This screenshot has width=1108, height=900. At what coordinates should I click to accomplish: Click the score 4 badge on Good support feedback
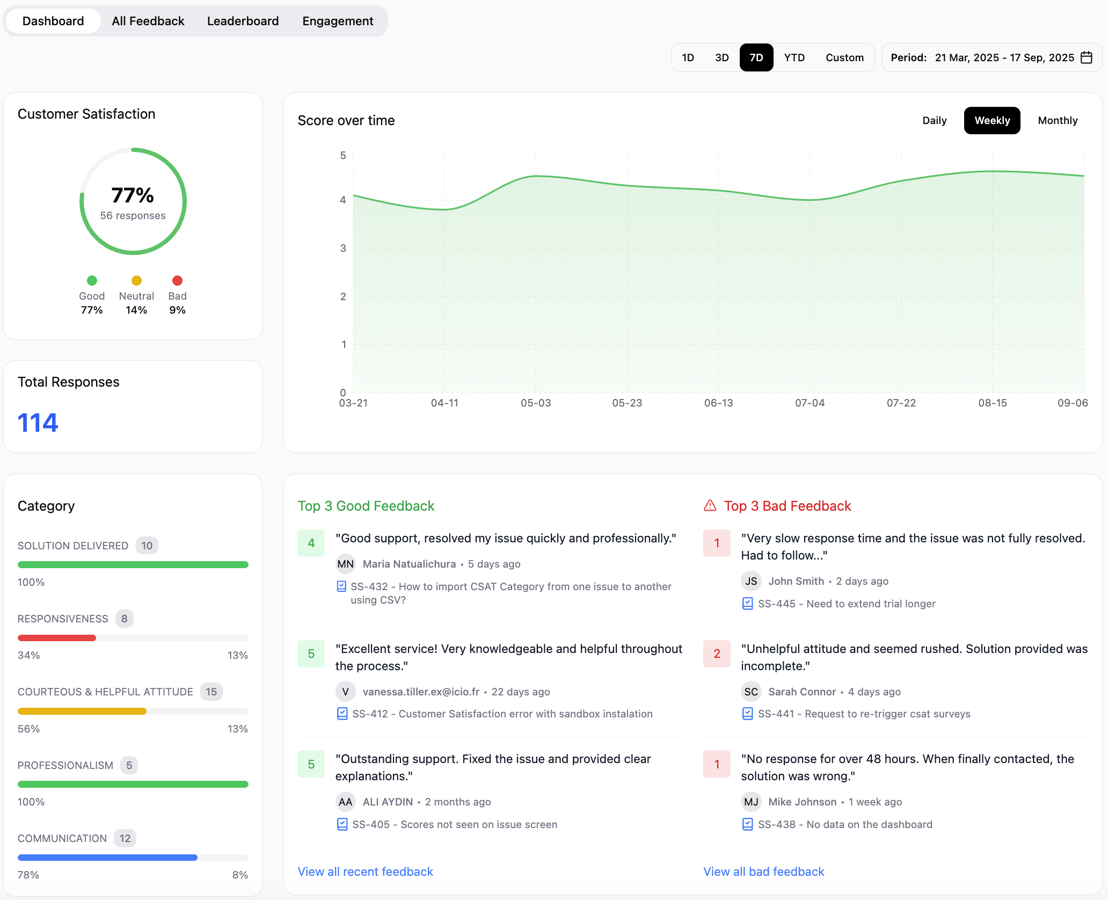311,543
